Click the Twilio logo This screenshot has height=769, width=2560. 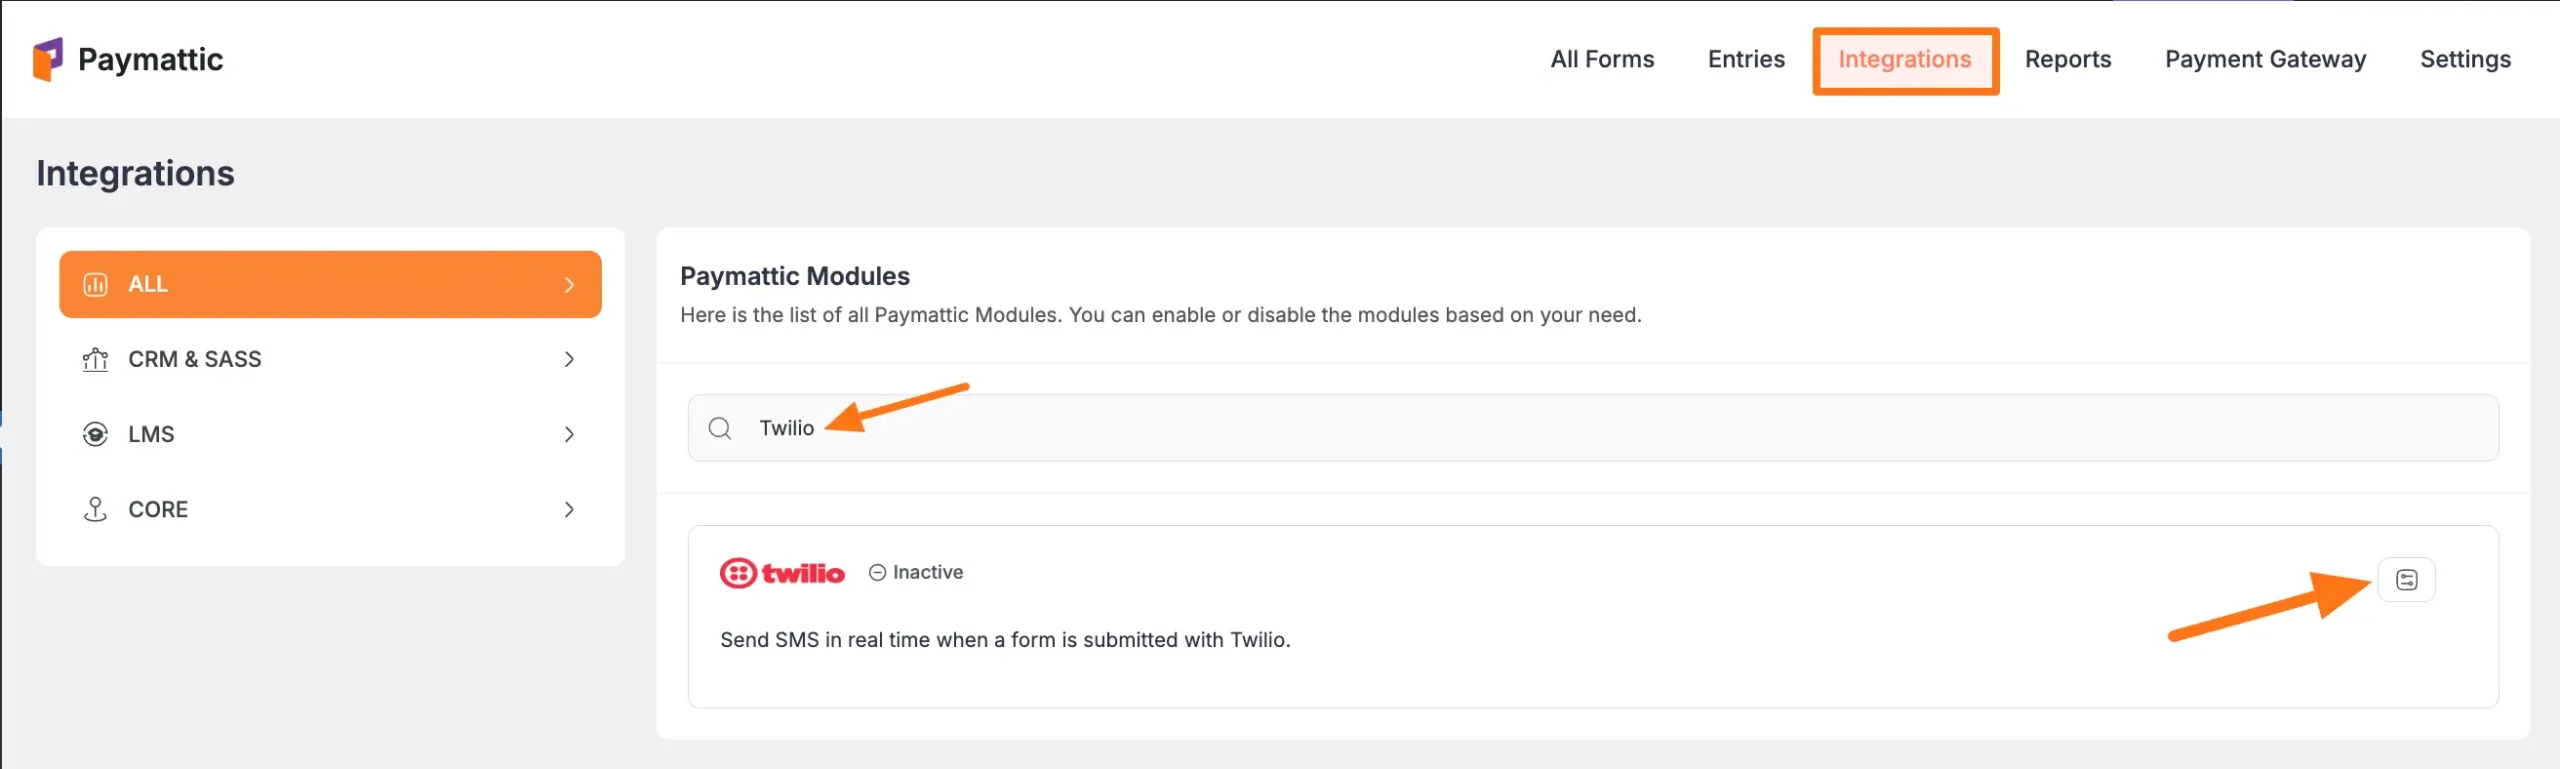tap(782, 573)
